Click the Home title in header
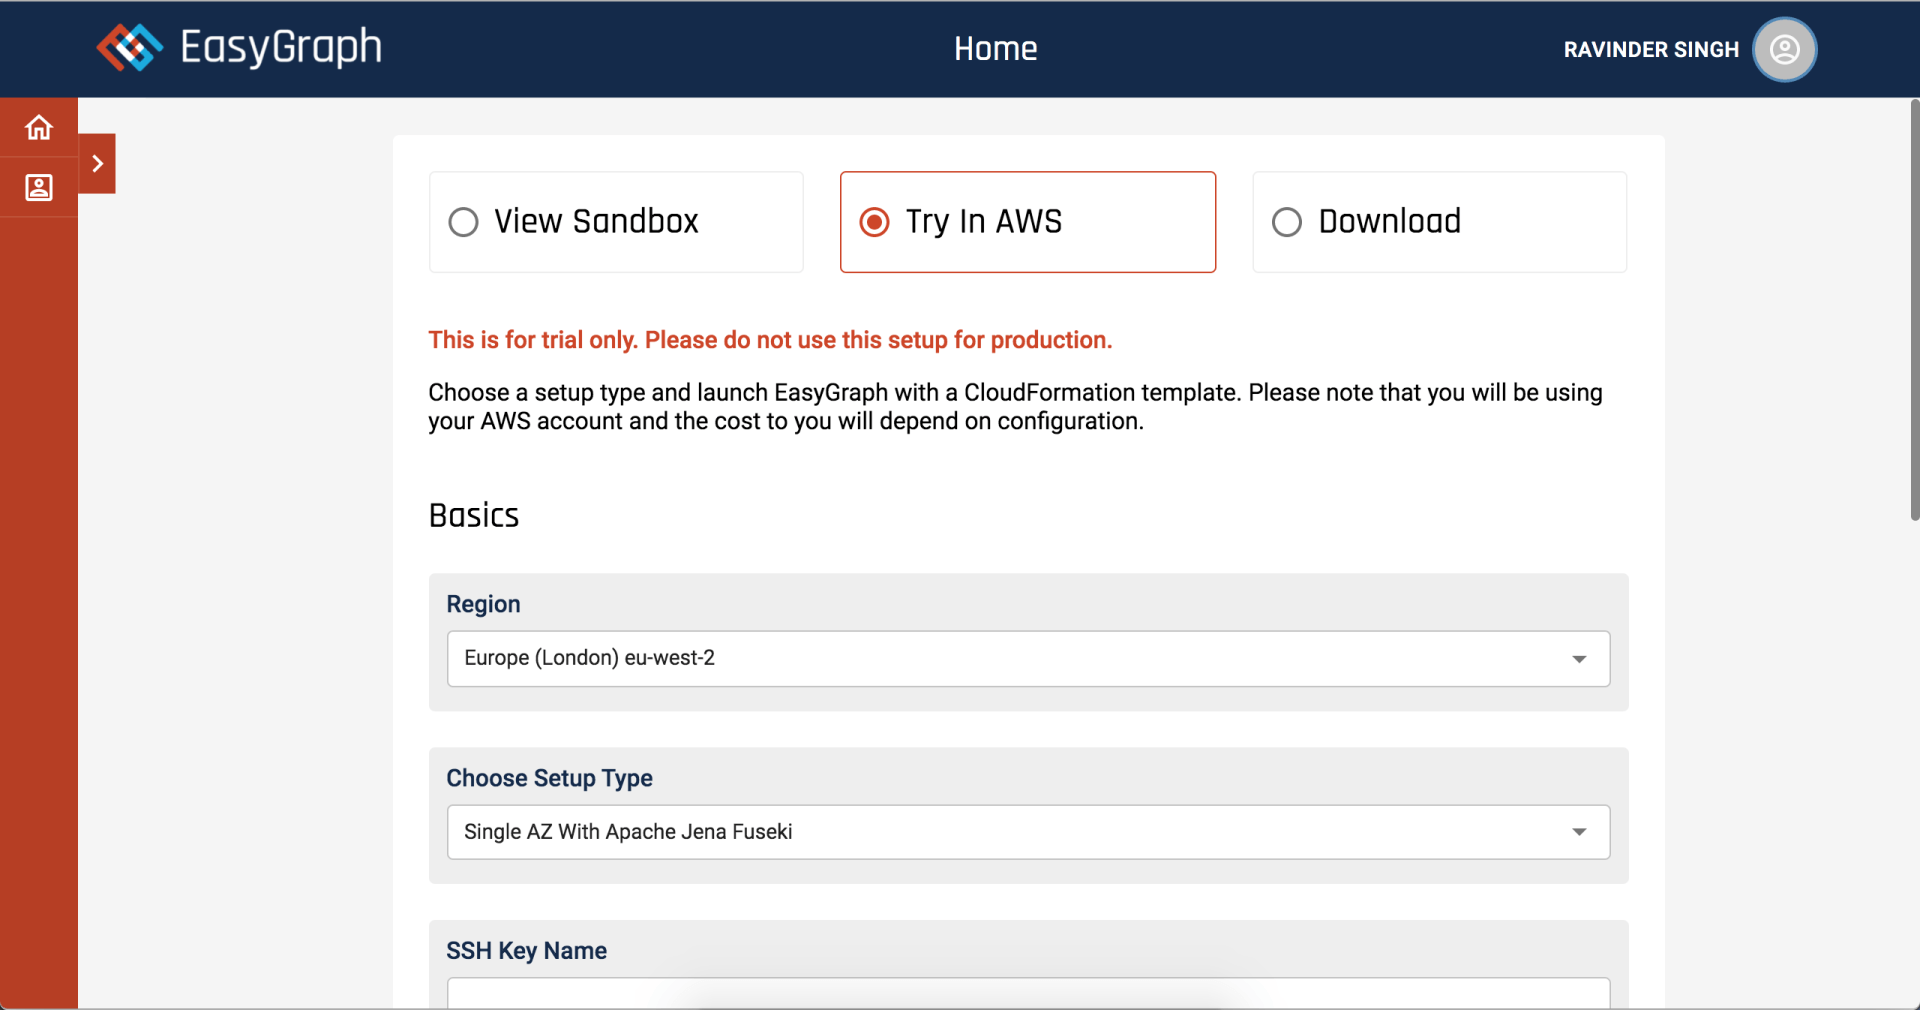1920x1010 pixels. coord(995,49)
